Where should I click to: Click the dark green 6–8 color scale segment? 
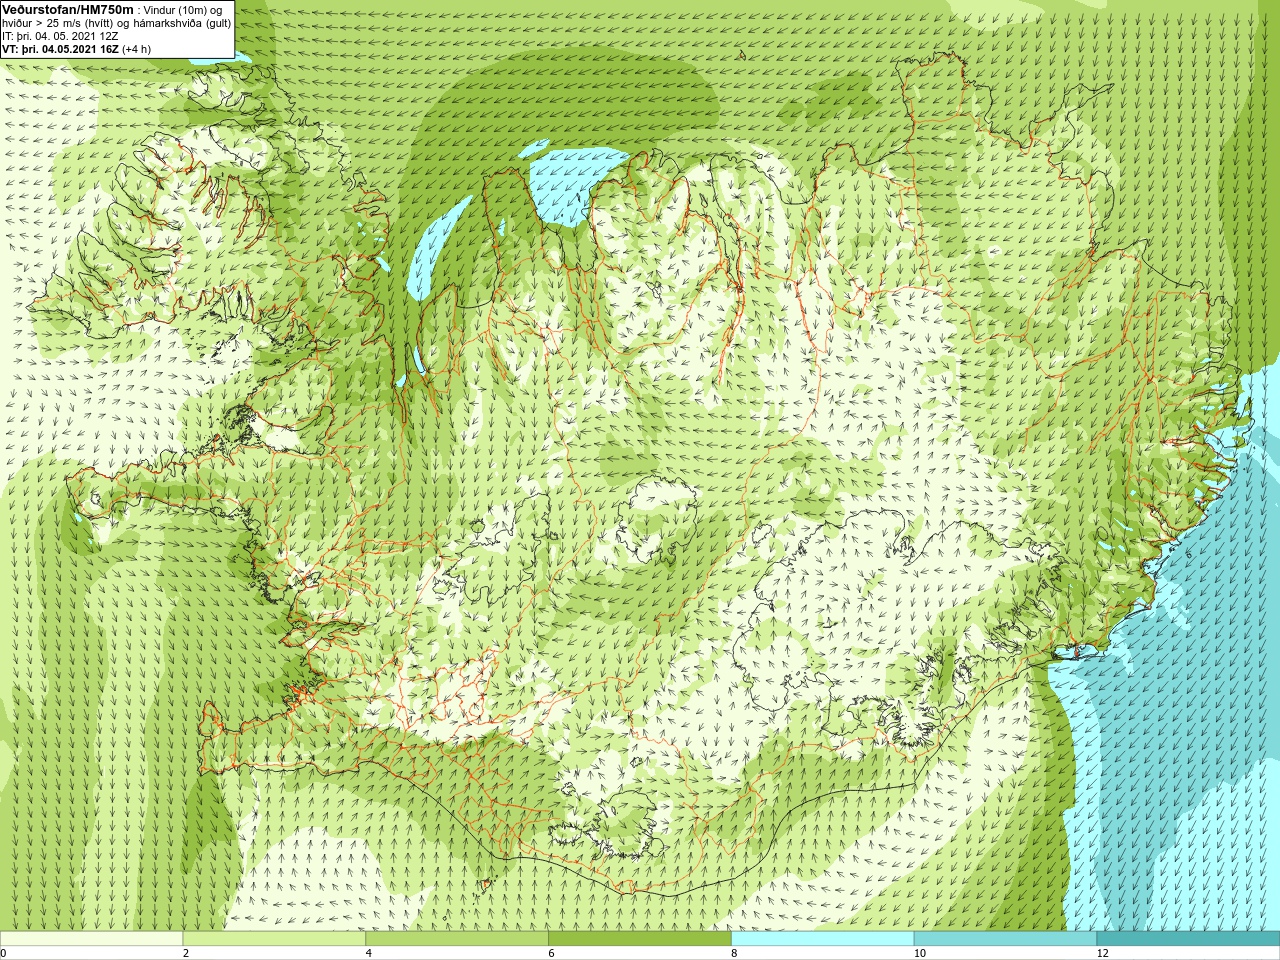coord(640,939)
